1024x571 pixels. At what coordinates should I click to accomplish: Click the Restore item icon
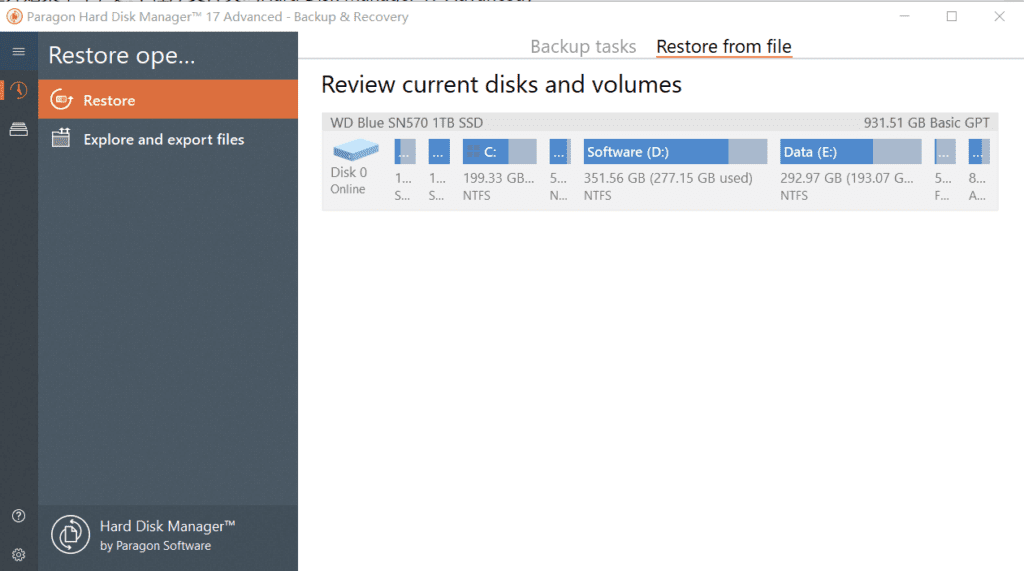61,100
